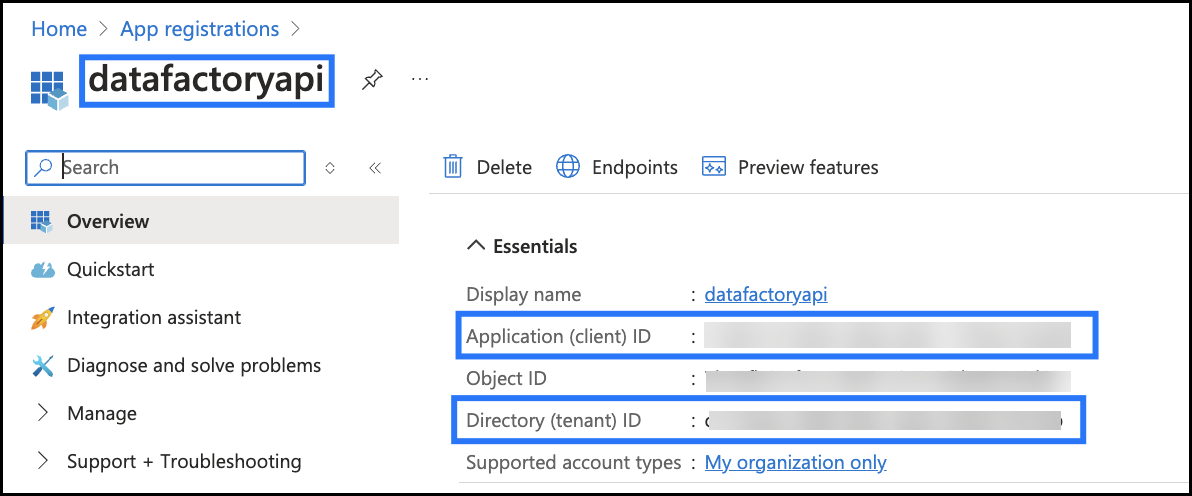Click the datafactoryapi app registration icon
The image size is (1192, 496).
(x=48, y=89)
